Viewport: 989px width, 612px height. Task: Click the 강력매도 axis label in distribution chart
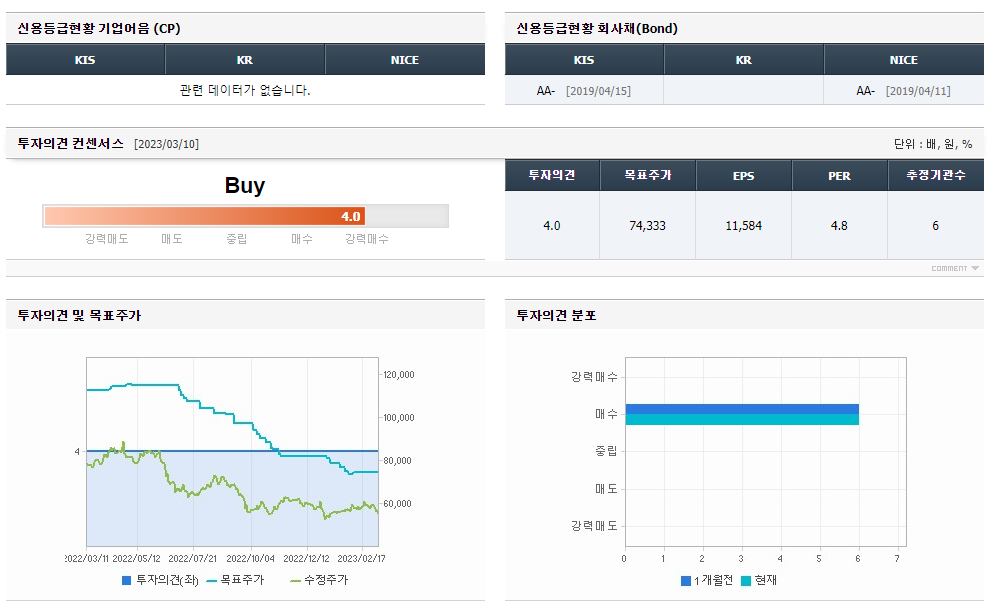[594, 526]
